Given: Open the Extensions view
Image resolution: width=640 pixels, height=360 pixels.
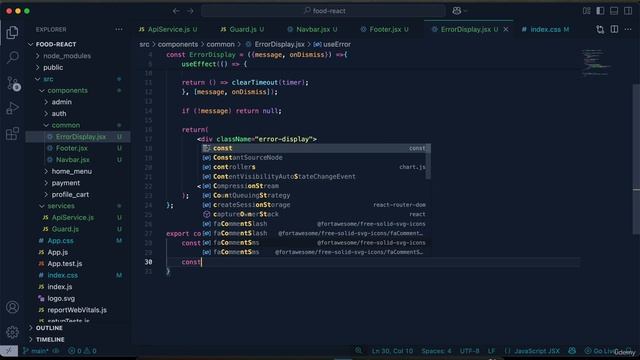Looking at the screenshot, I should point(12,133).
